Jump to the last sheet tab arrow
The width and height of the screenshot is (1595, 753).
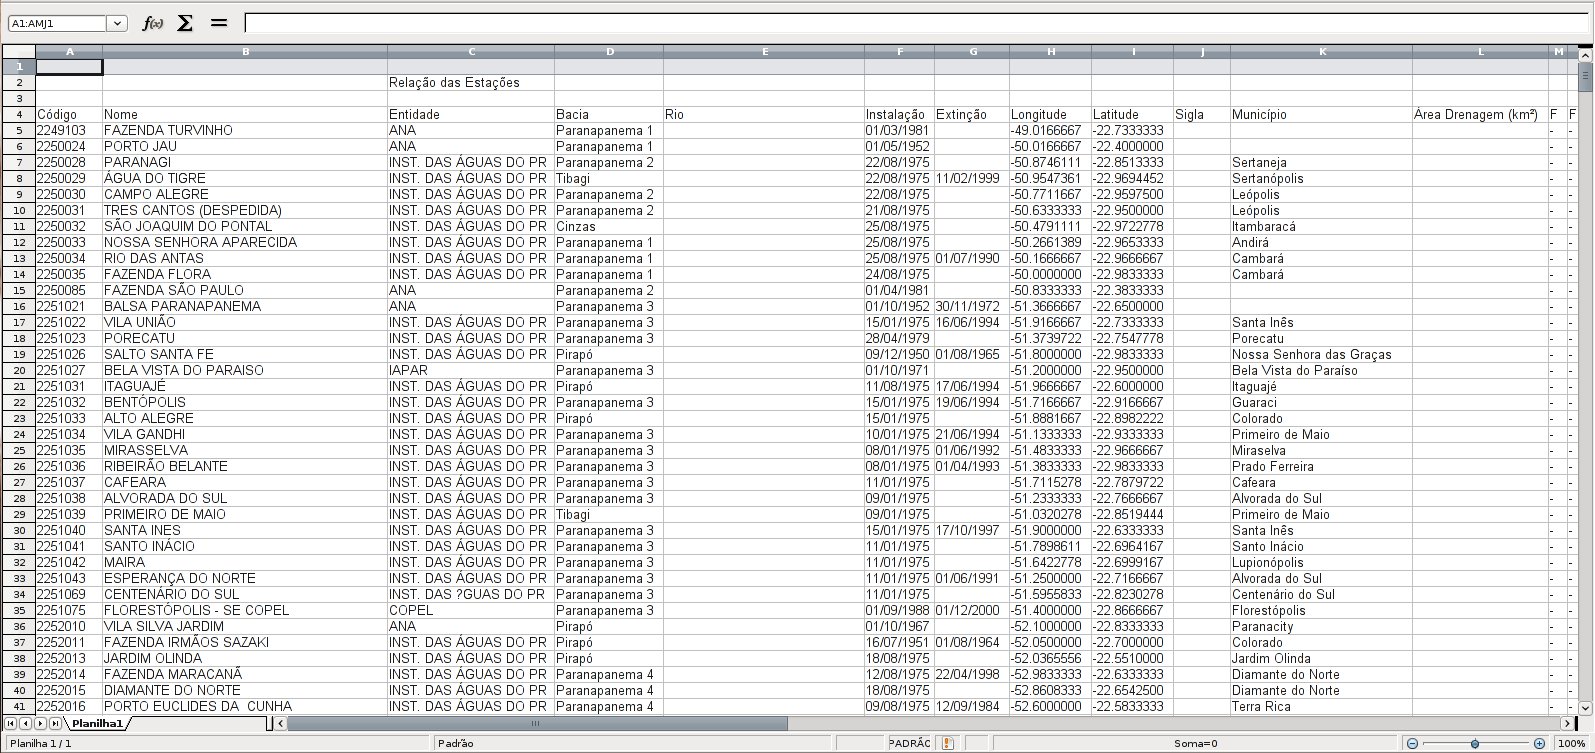click(55, 723)
